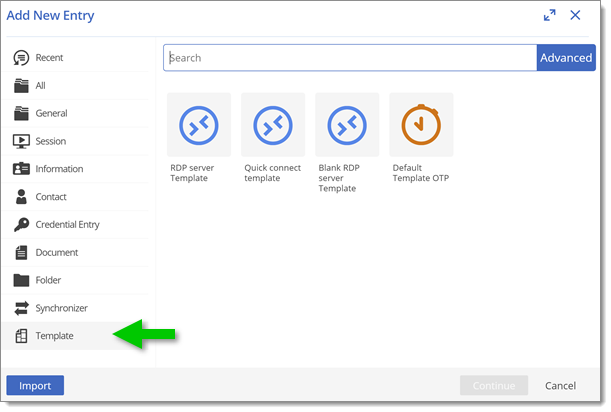Pick the Blank RDP server Template icon
This screenshot has height=412, width=611.
[x=347, y=125]
